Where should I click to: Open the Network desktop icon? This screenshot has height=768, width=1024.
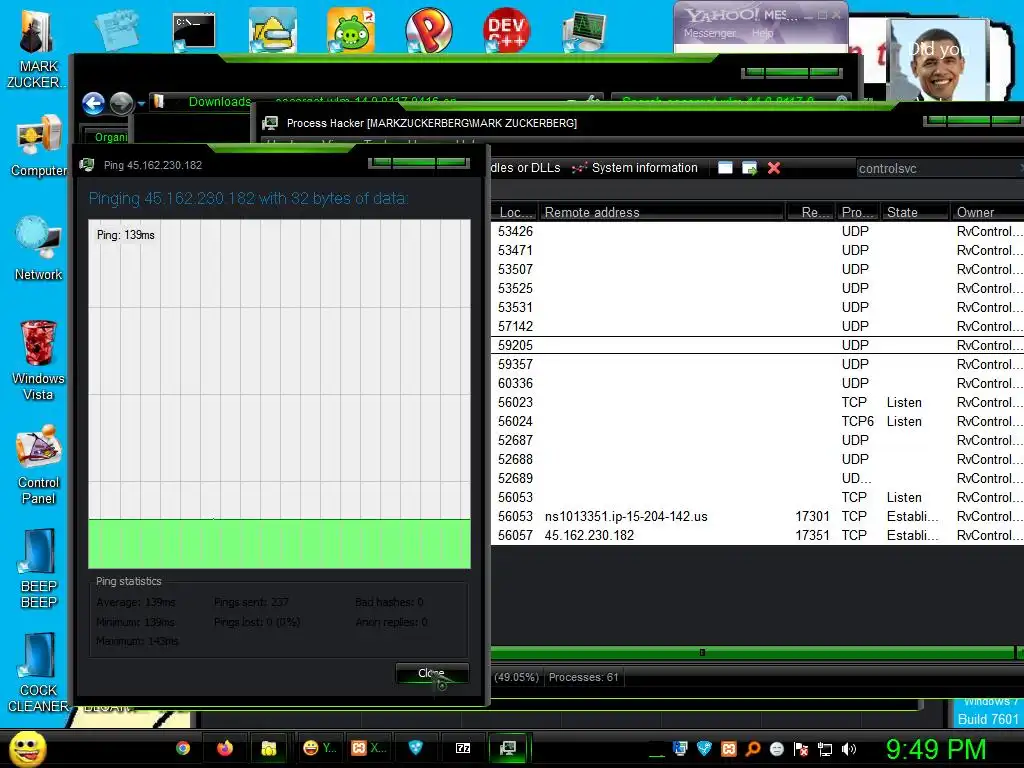tap(39, 249)
